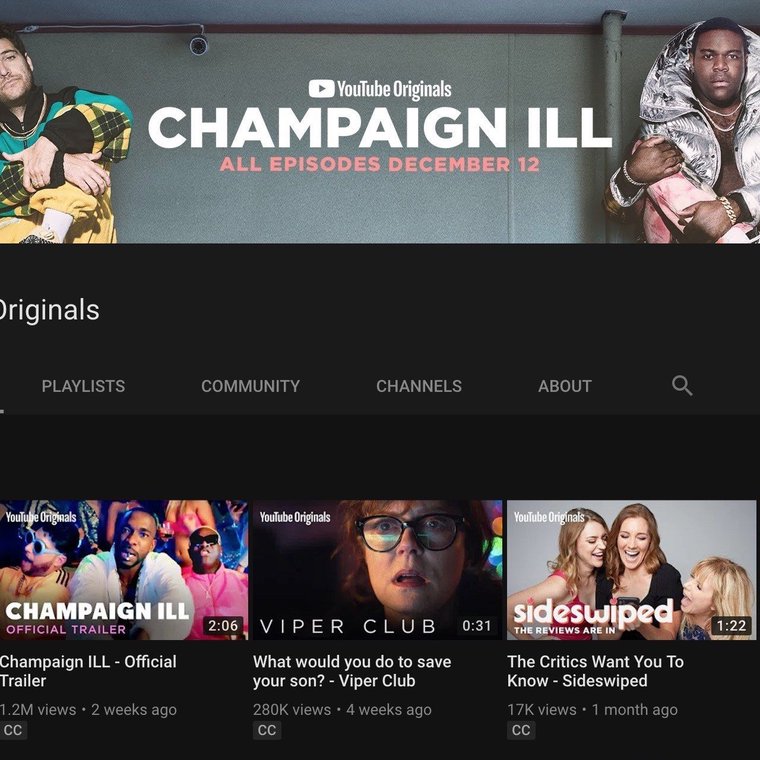The height and width of the screenshot is (760, 760).
Task: Open the Channels tab
Action: [419, 386]
